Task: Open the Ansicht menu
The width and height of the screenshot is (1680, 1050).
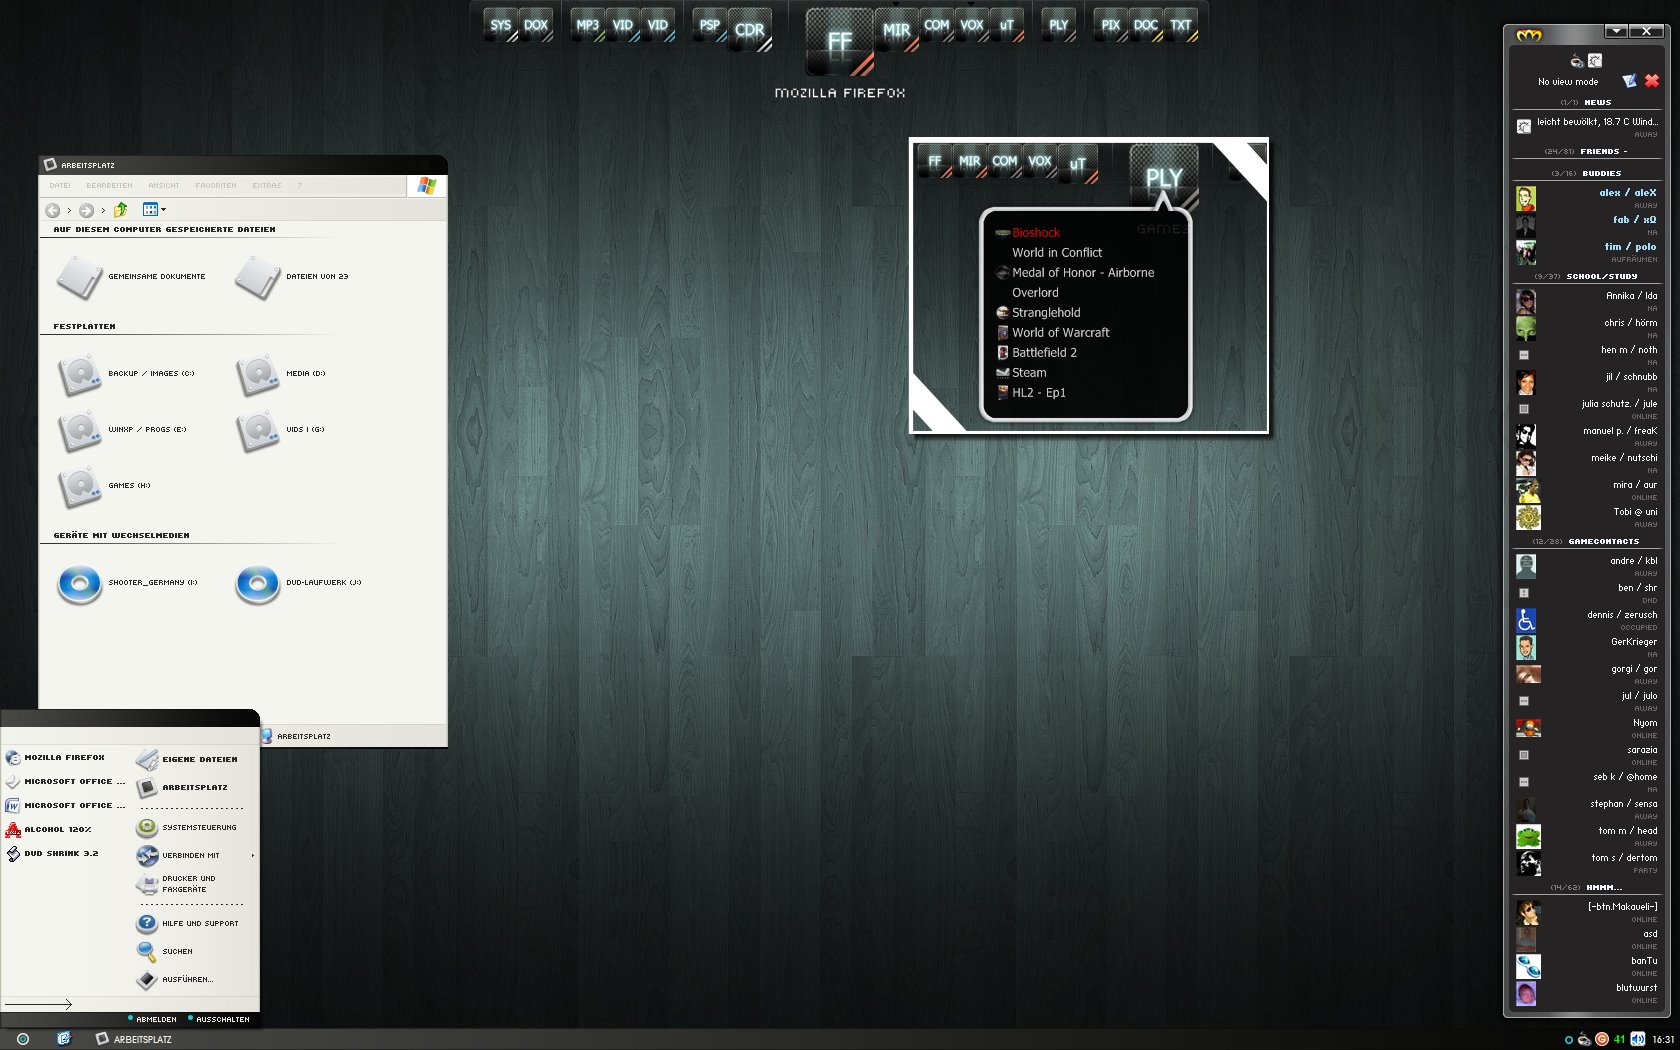Action: pos(164,186)
